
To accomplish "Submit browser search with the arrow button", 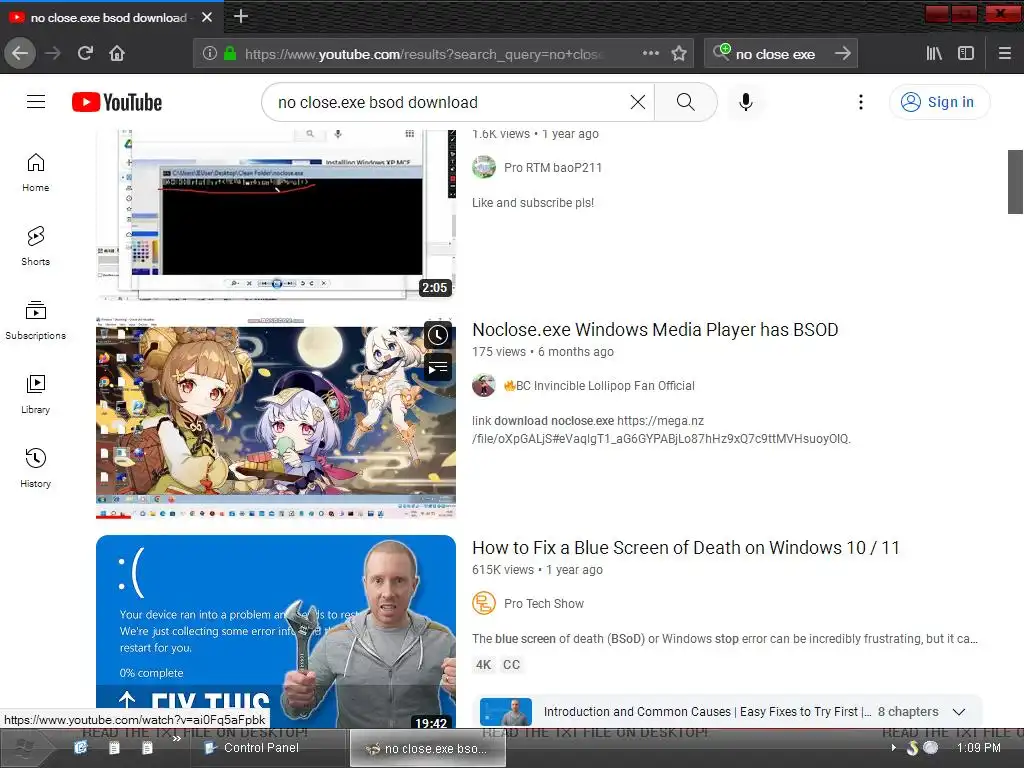I will [x=842, y=53].
